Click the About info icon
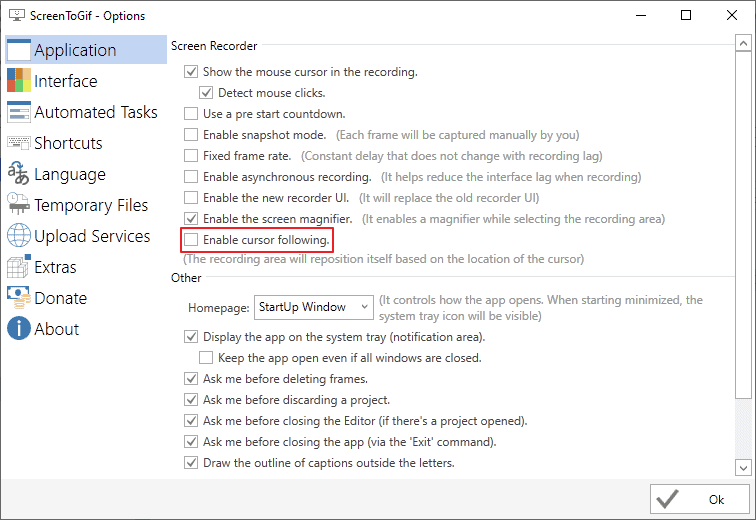 coord(19,329)
